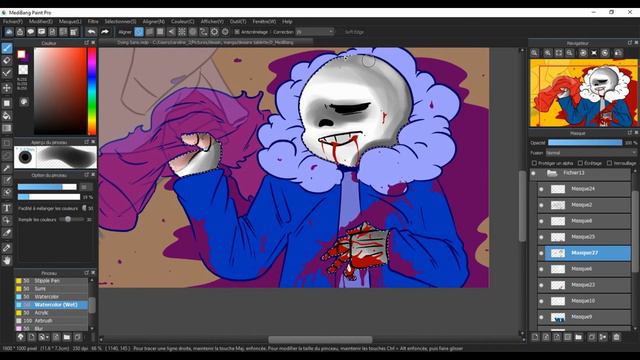Screen dimensions: 640x360
Task: Select the Masque23 layer
Action: 584,285
